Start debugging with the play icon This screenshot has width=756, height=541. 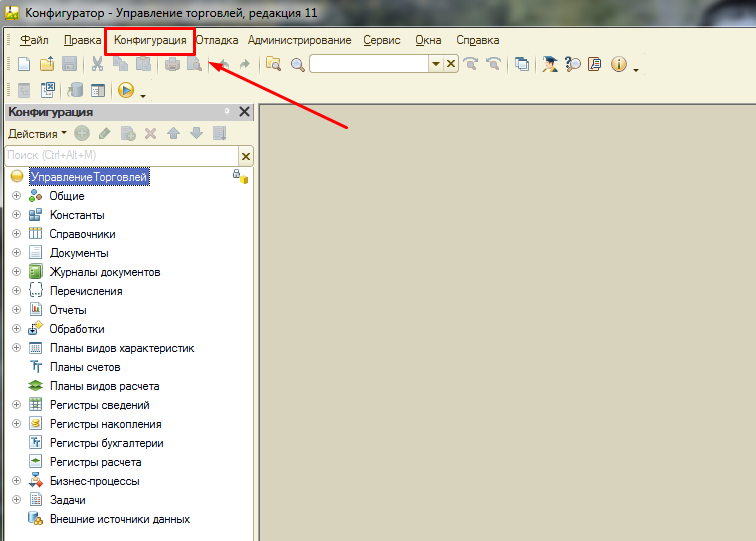126,90
